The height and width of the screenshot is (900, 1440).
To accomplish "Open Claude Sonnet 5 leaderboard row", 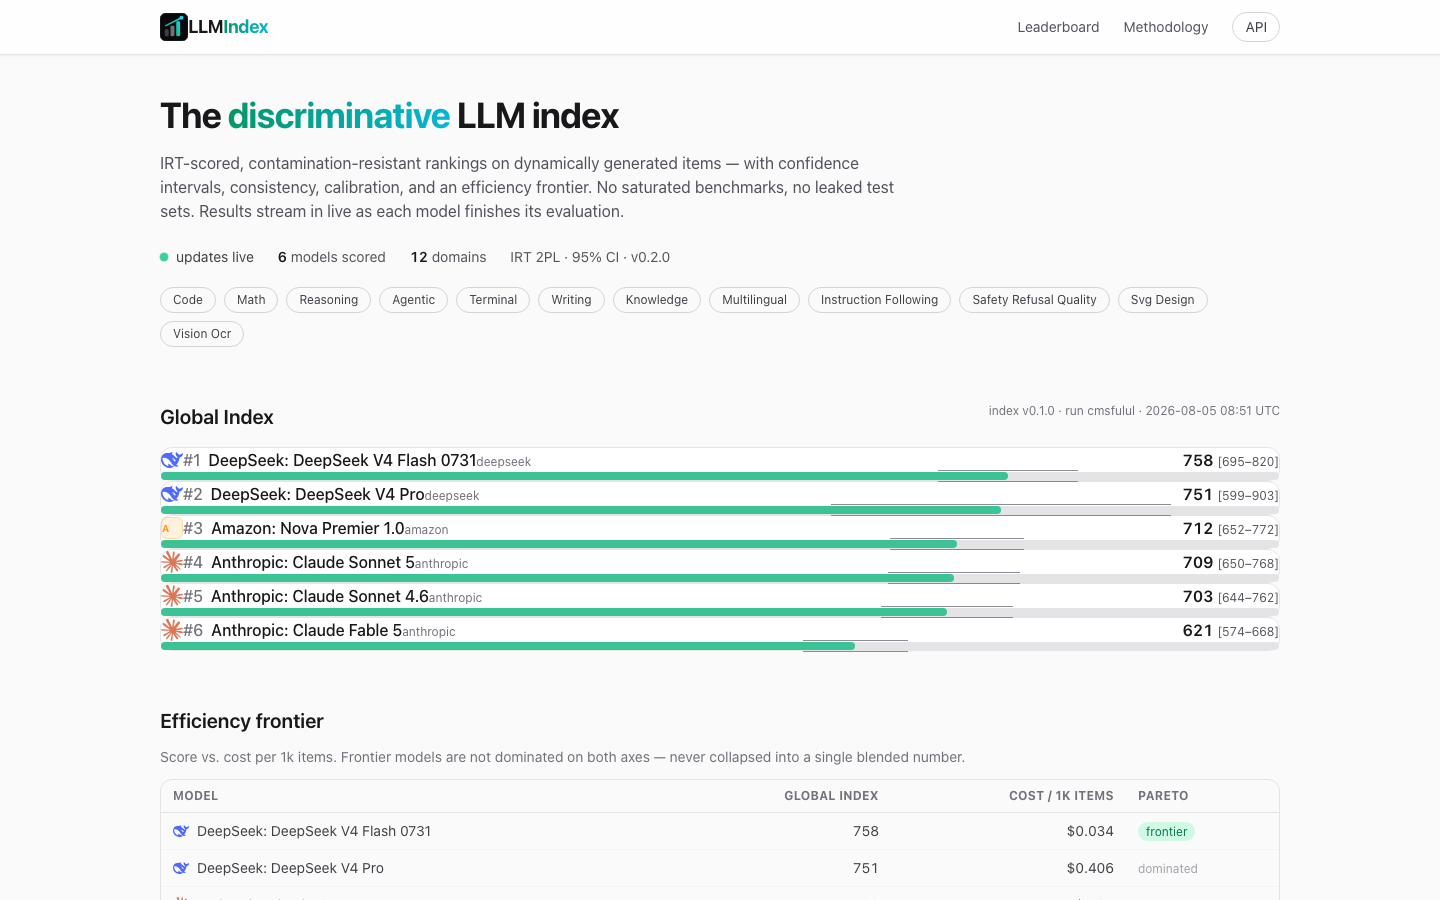I will tap(720, 567).
